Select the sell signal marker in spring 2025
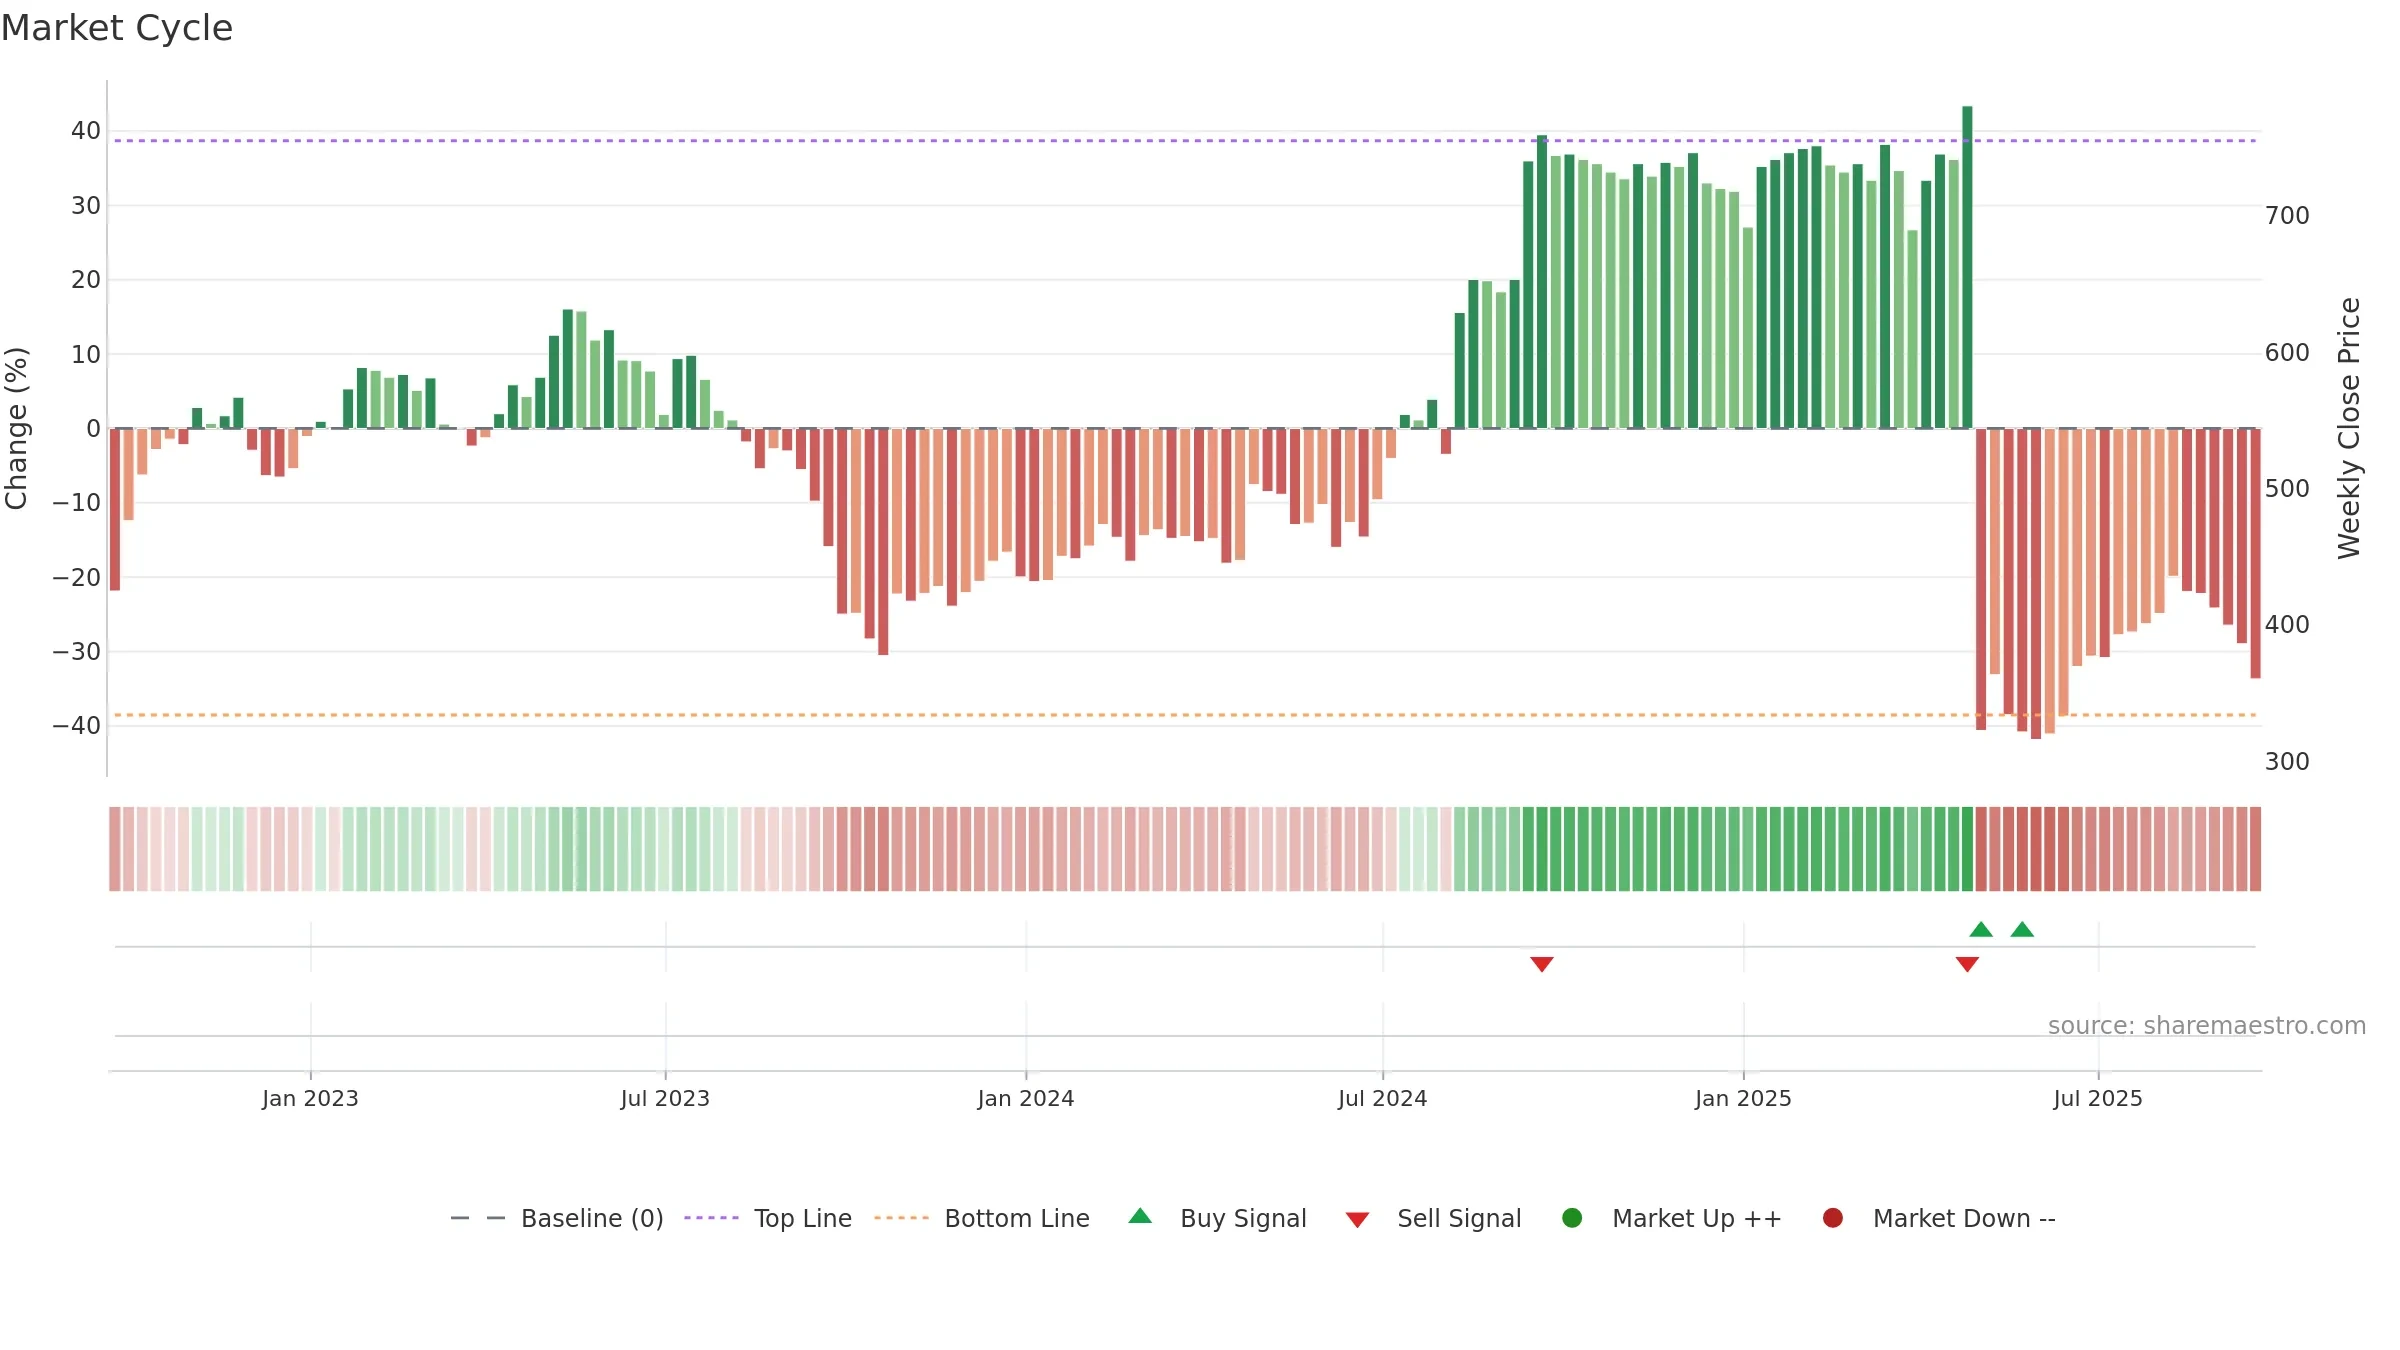This screenshot has width=2400, height=1350. pyautogui.click(x=1967, y=964)
